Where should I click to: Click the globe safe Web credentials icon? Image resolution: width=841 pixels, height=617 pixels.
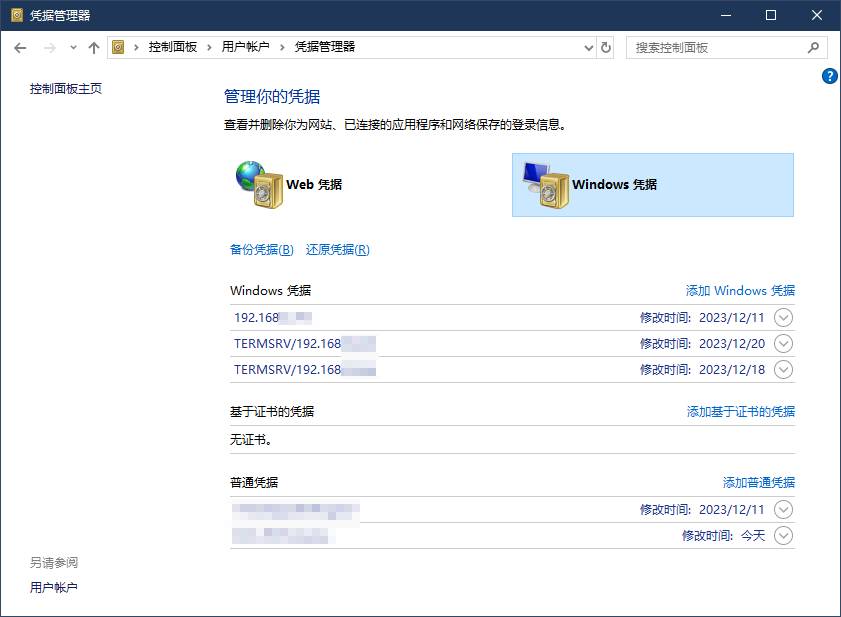coord(259,185)
